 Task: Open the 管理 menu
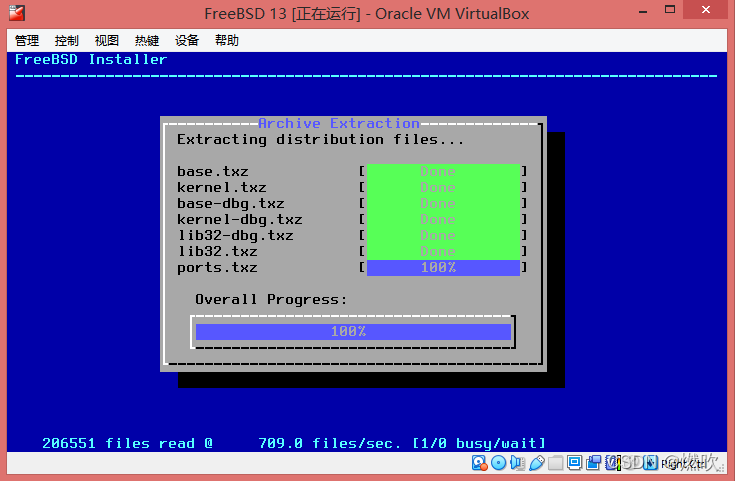(27, 41)
